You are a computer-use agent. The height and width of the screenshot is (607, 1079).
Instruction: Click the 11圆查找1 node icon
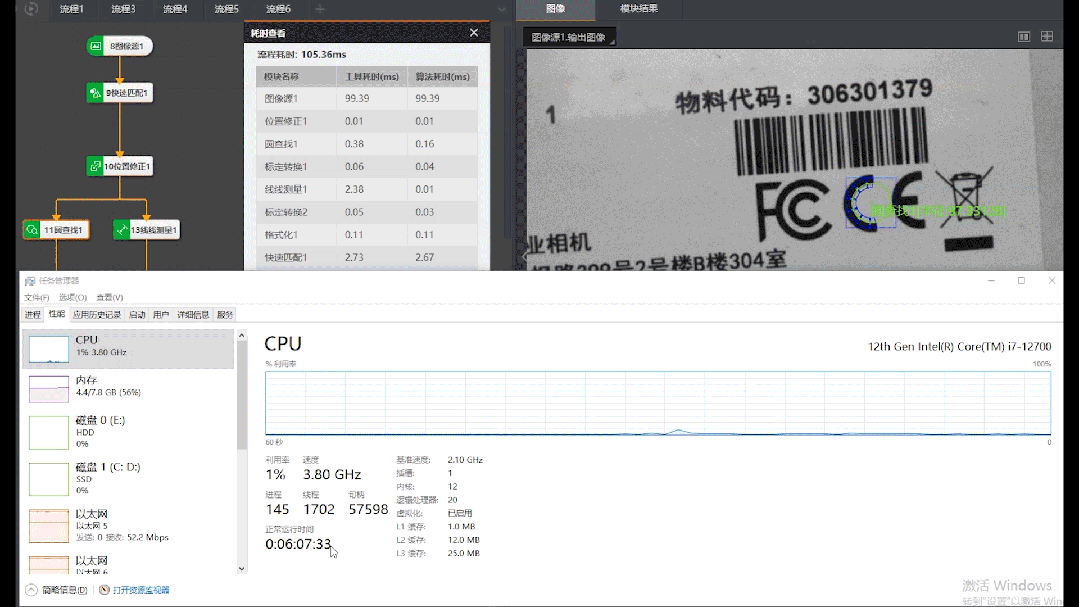[32, 230]
